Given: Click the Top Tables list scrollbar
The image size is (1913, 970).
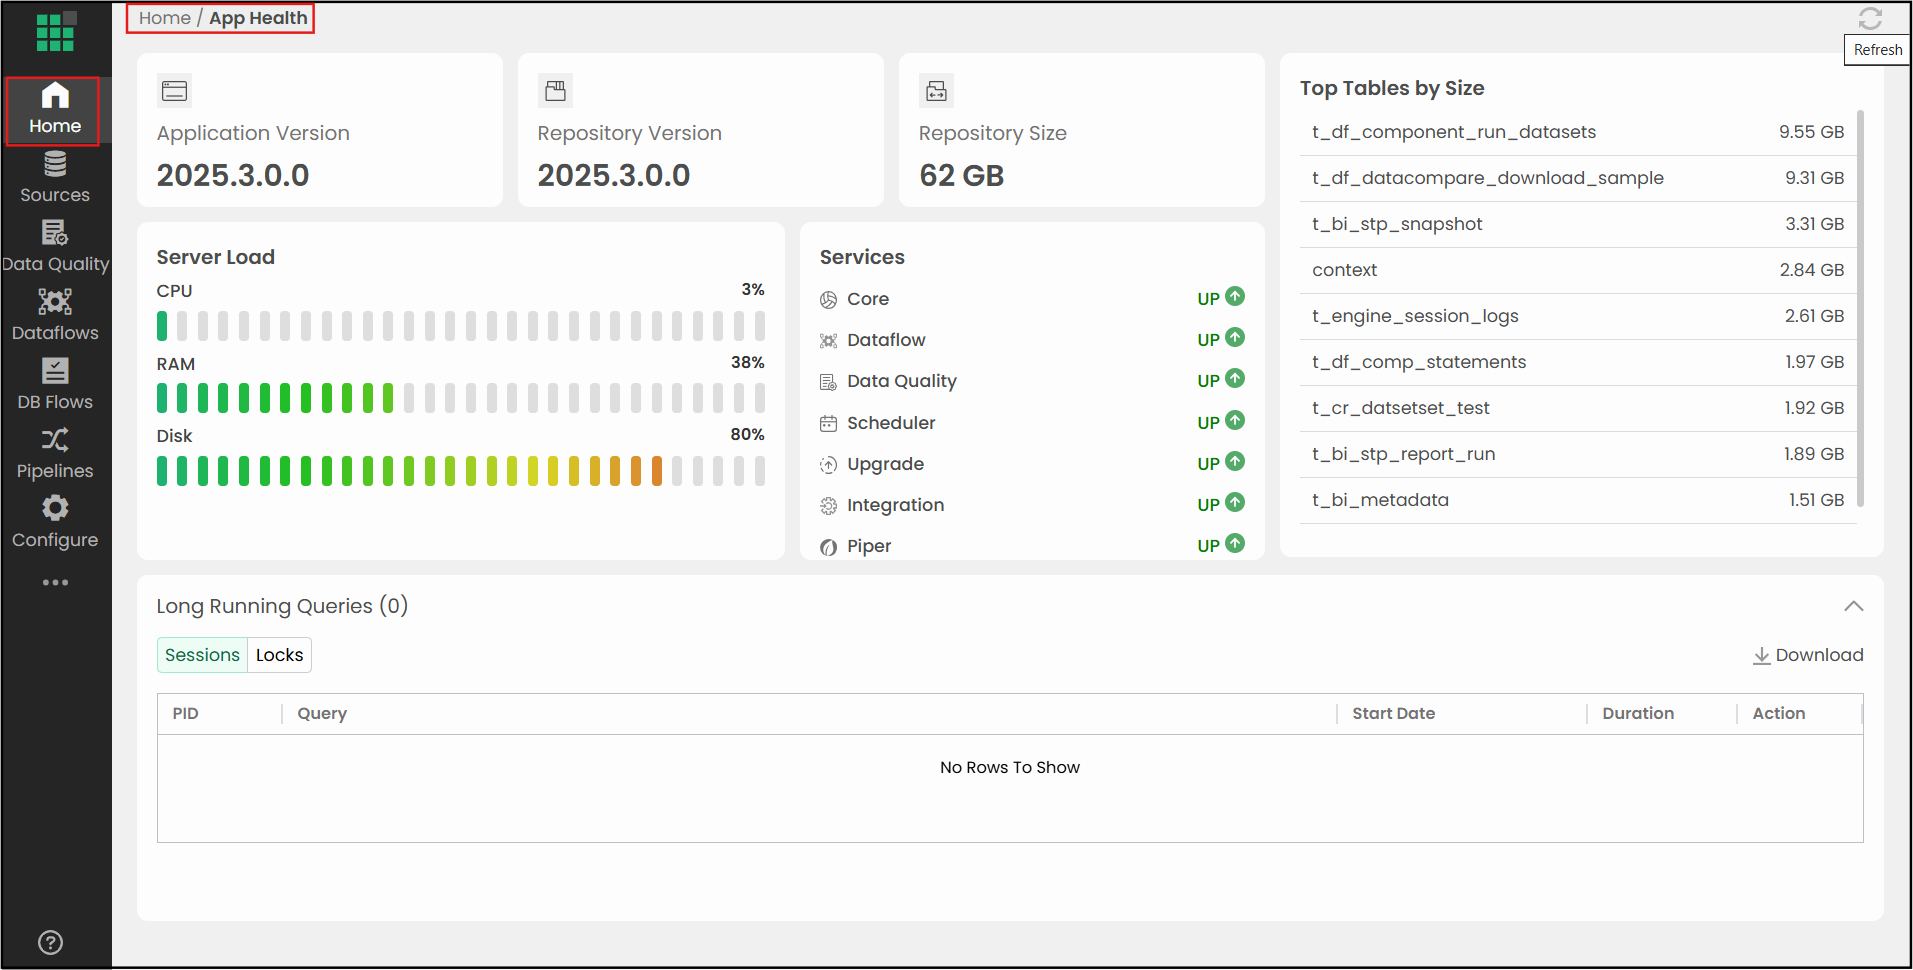Looking at the screenshot, I should click(1859, 308).
